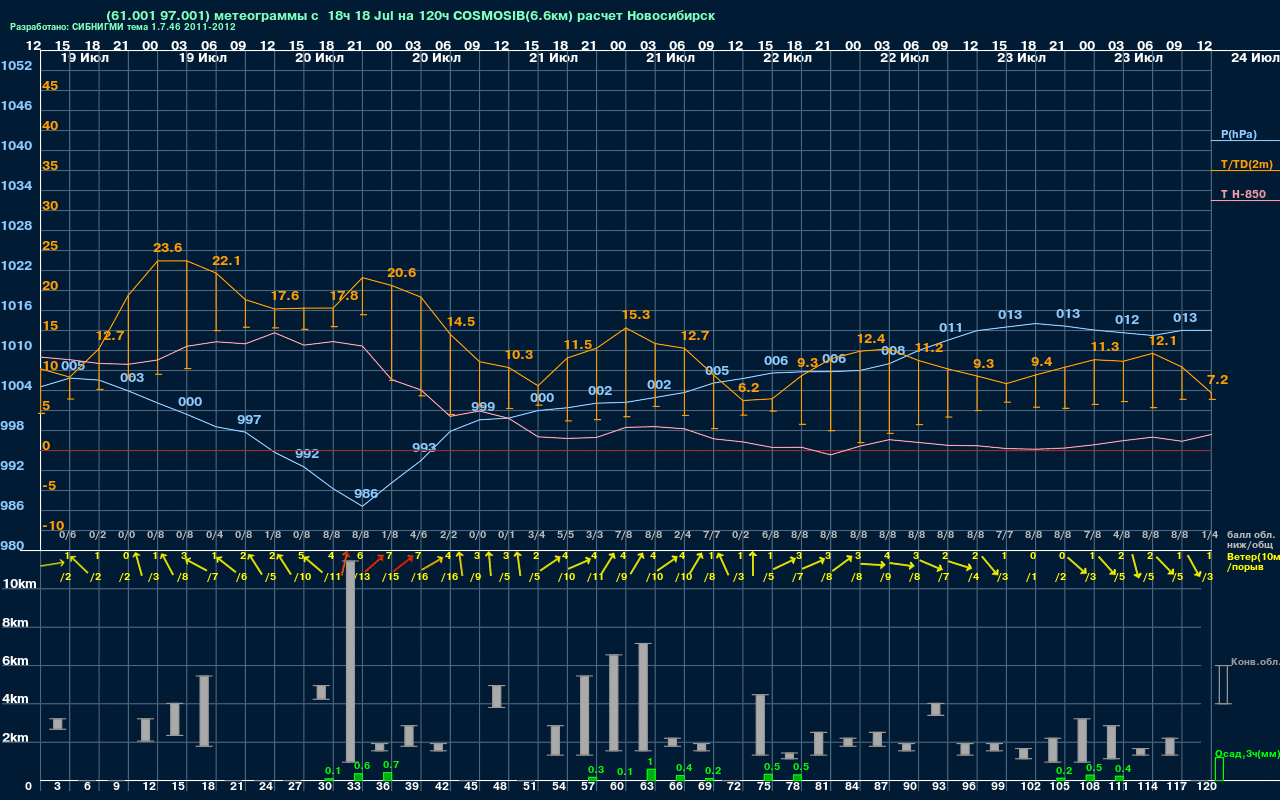Screen dimensions: 1280x800
Task: Click forecast hour 63 on bottom axis
Action: [647, 787]
